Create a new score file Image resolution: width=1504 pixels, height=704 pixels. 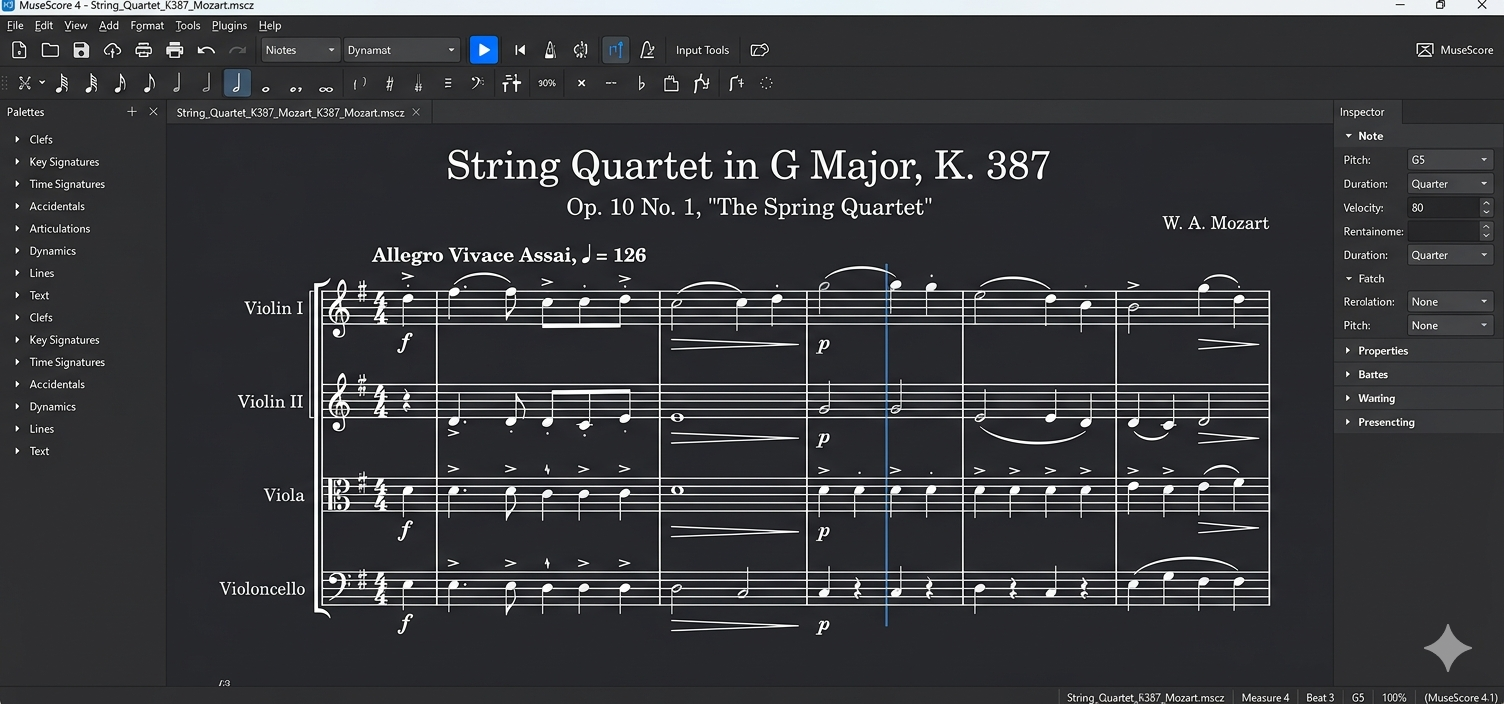tap(19, 50)
